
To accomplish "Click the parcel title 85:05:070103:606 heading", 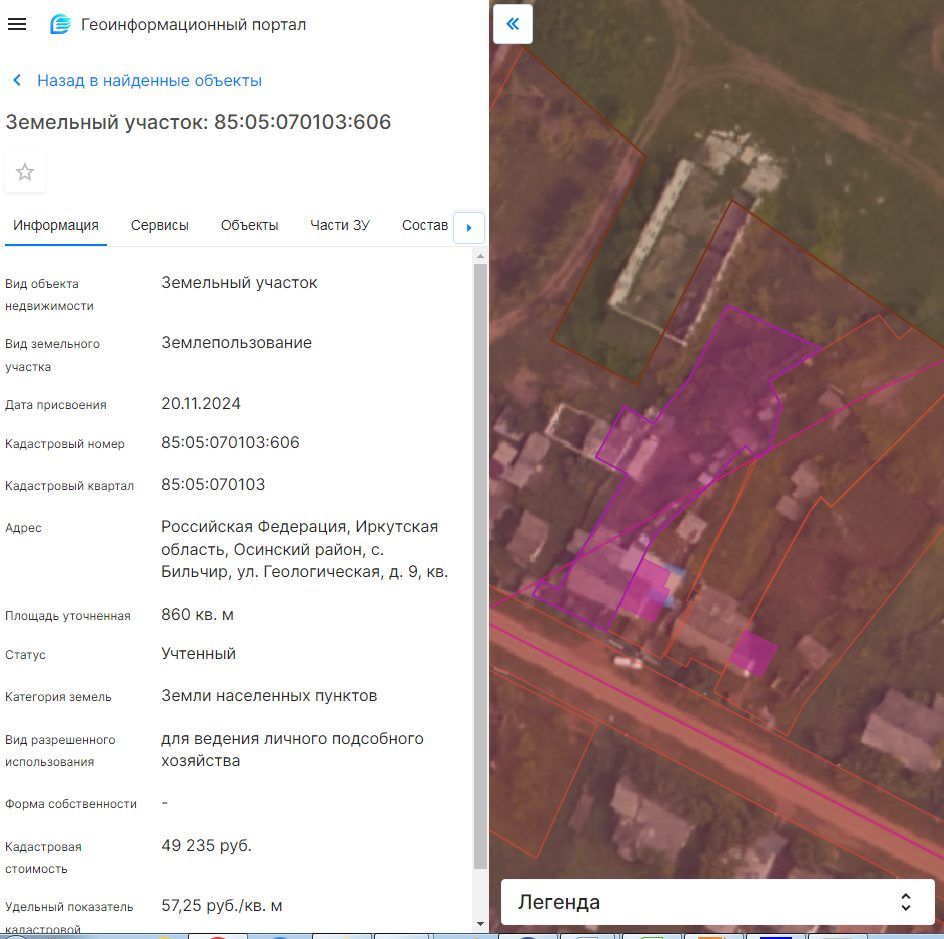I will (198, 122).
